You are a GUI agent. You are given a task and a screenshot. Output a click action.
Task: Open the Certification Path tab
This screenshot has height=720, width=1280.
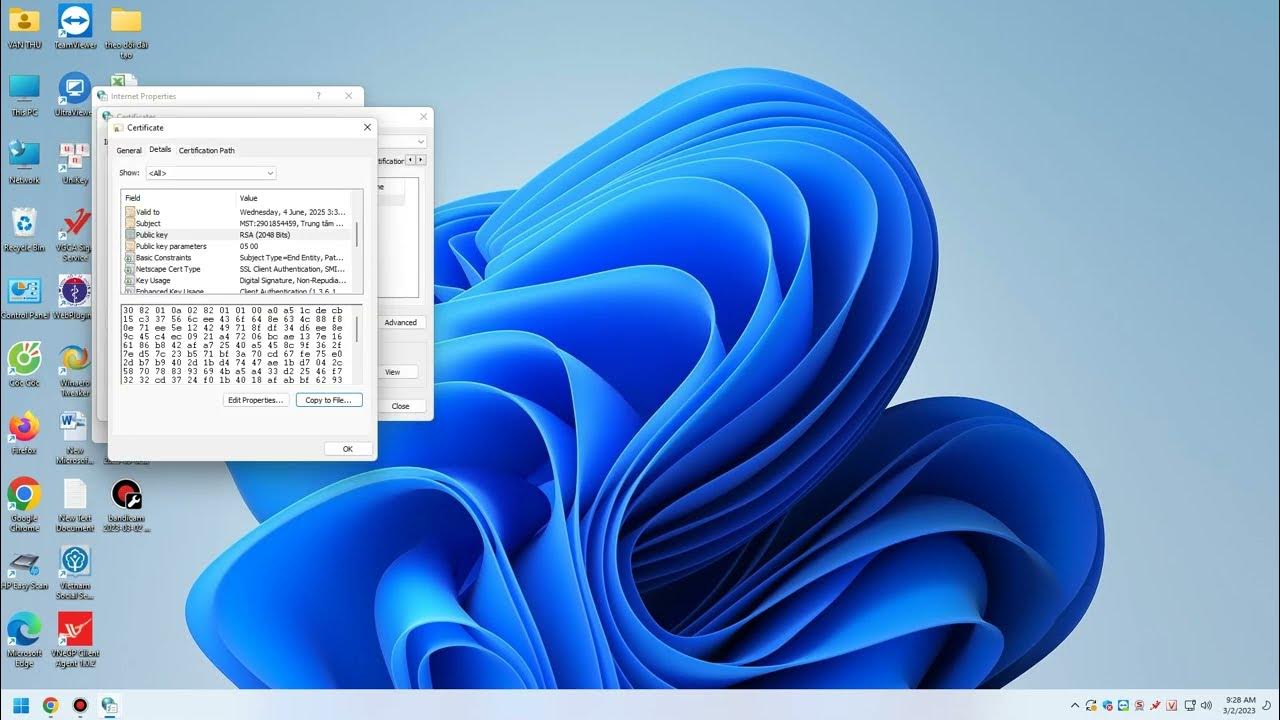pos(207,150)
